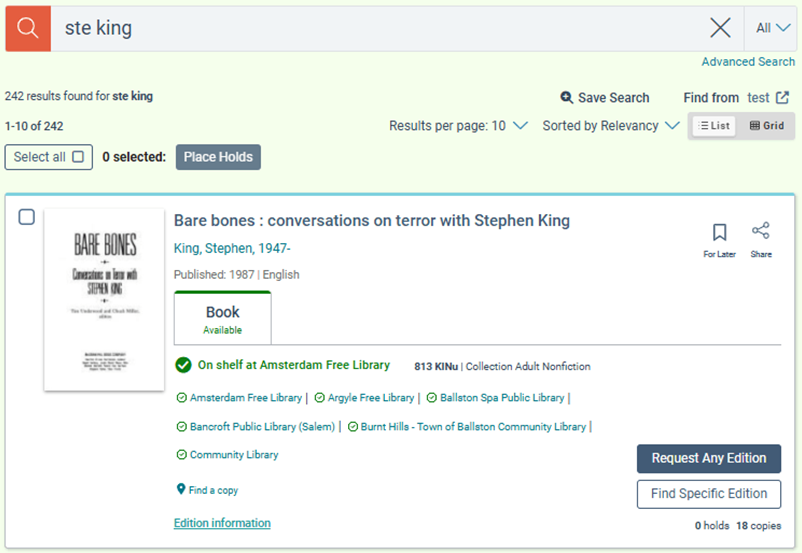Click the 242 results found text

click(79, 96)
